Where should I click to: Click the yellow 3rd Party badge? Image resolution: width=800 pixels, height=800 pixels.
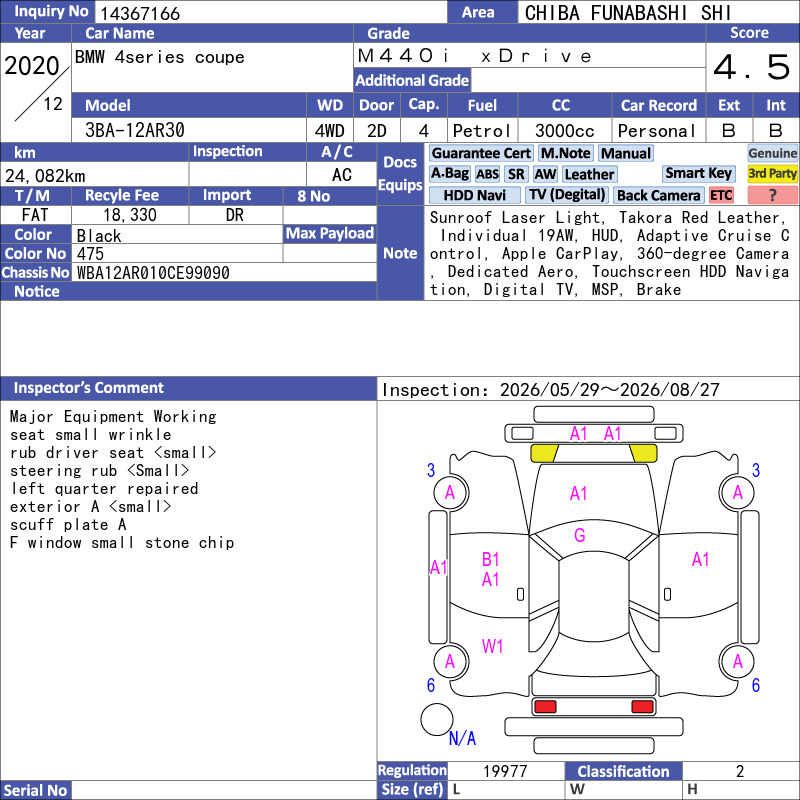772,174
